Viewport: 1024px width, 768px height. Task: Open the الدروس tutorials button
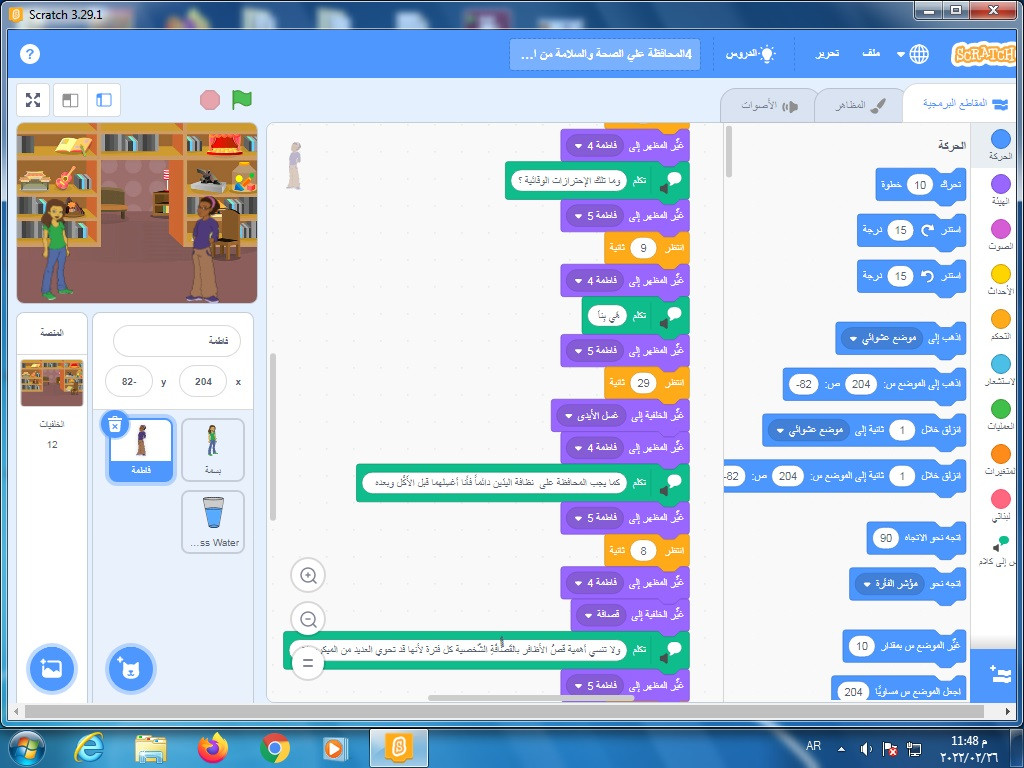pyautogui.click(x=750, y=54)
